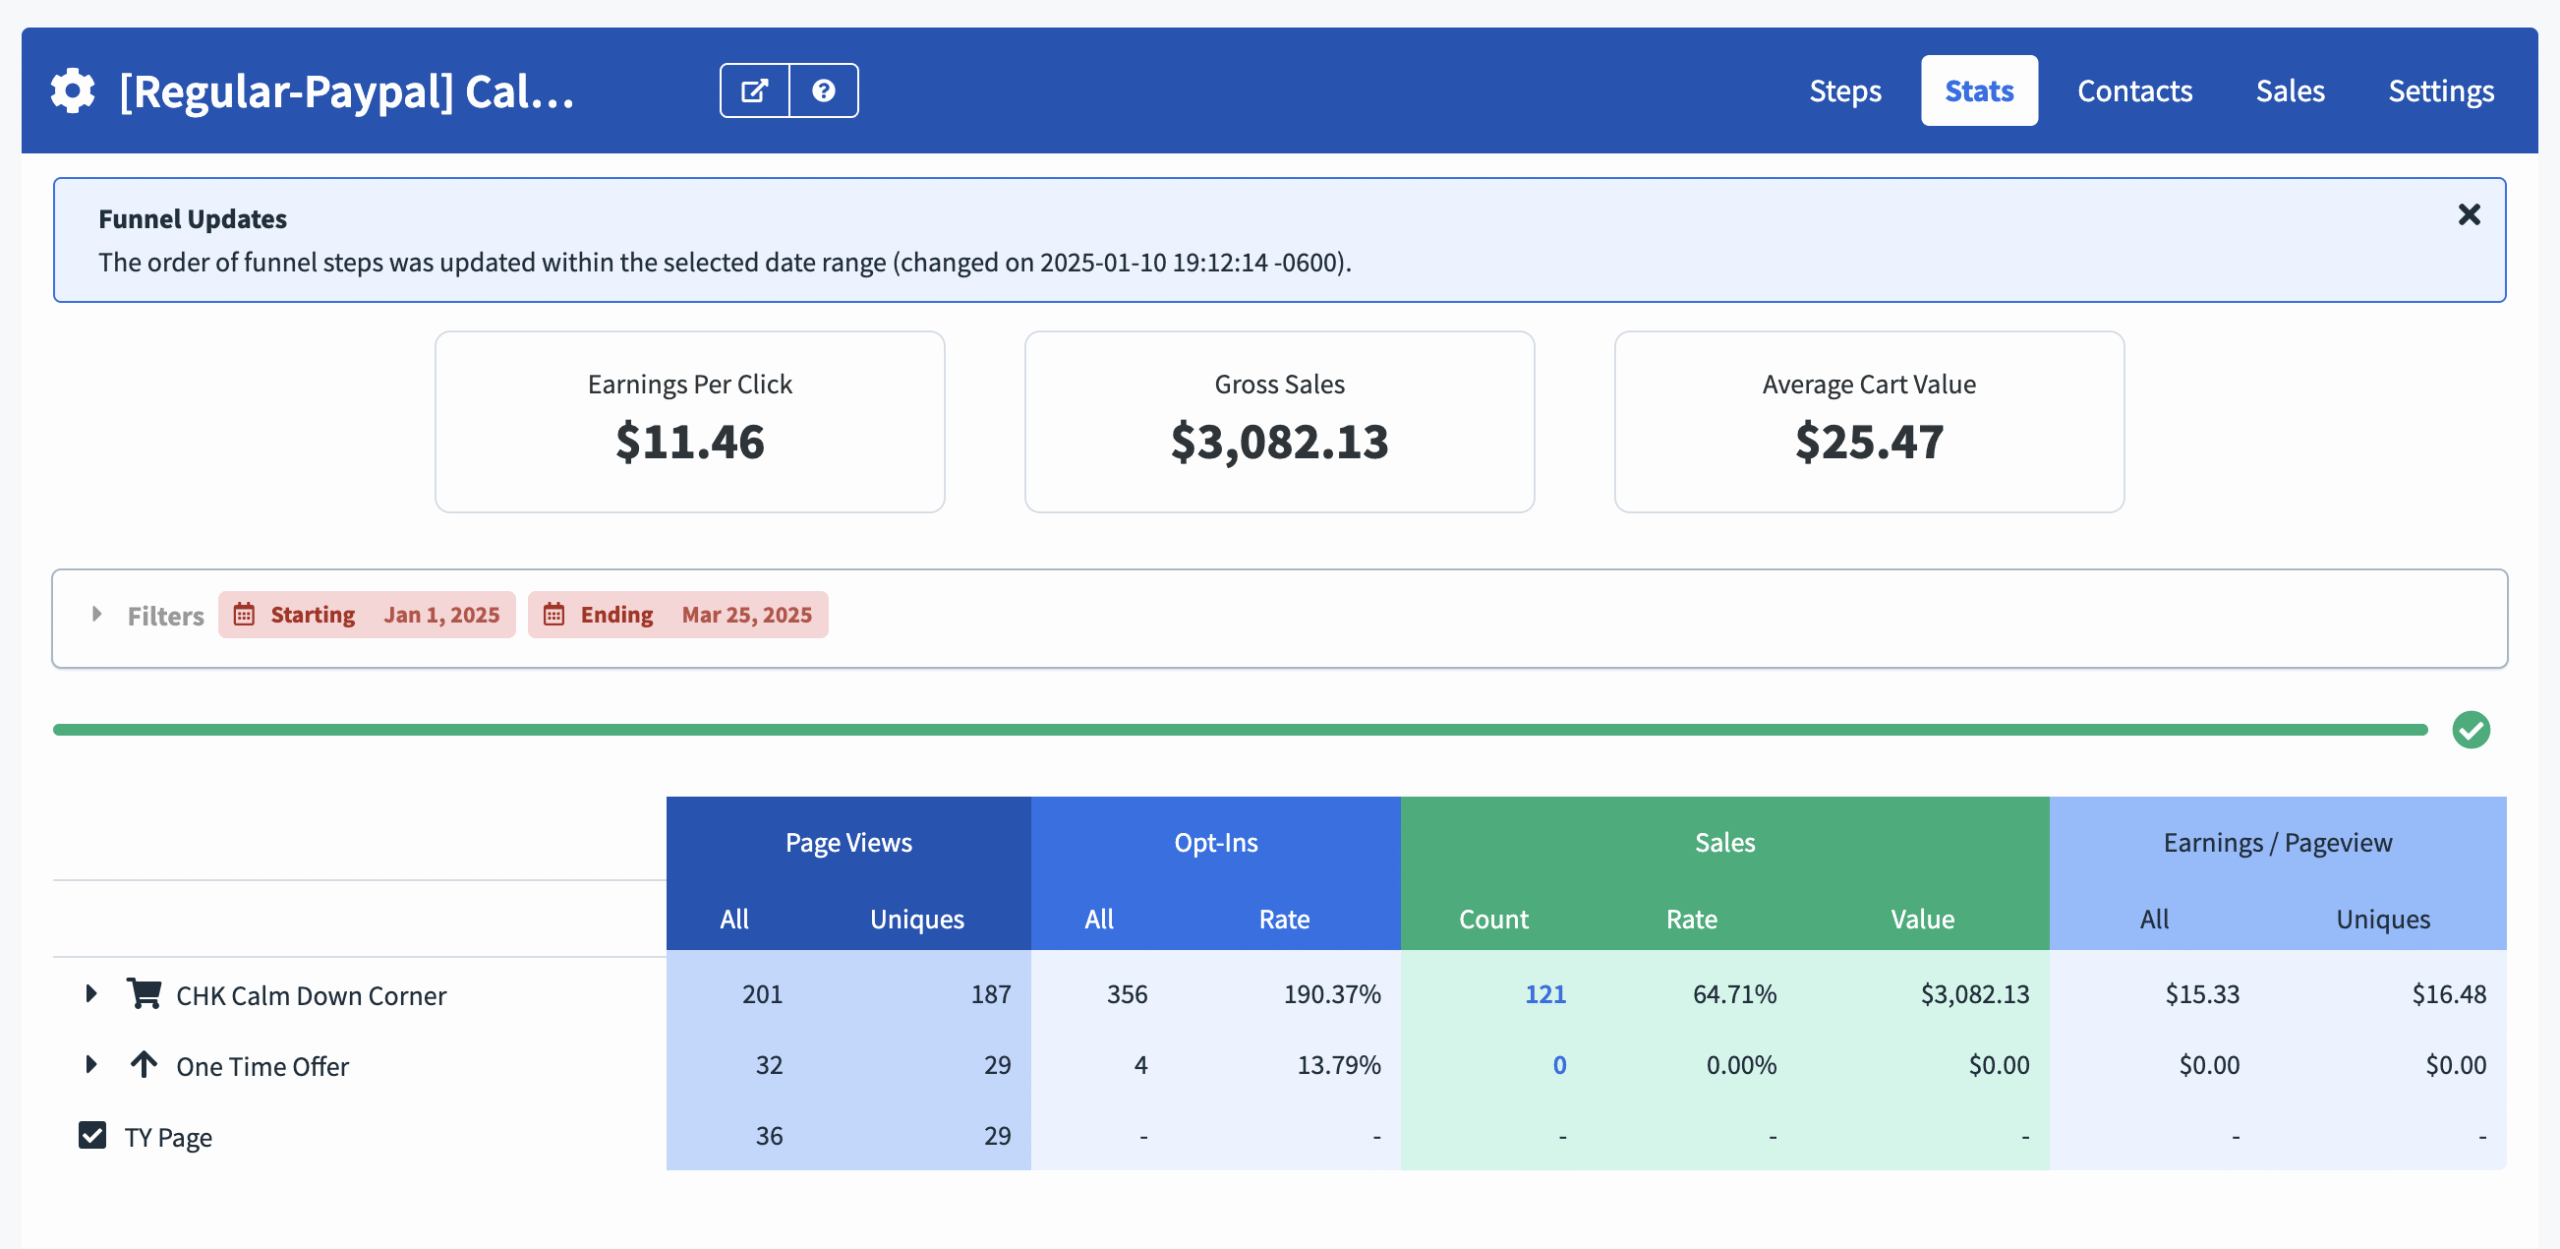Dismiss the Funnel Updates notice

tap(2468, 214)
